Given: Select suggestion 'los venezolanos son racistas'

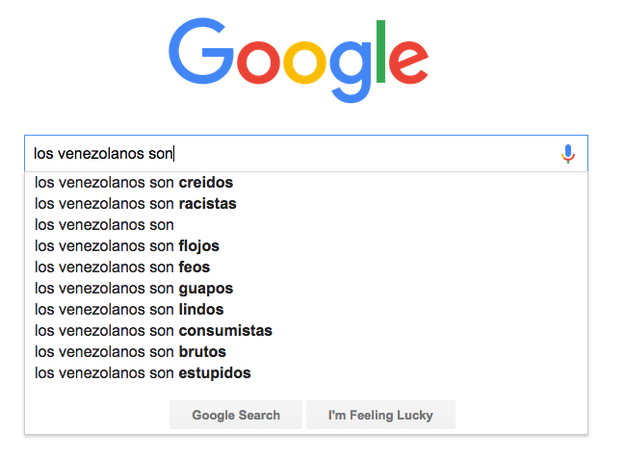Looking at the screenshot, I should click(x=306, y=204).
